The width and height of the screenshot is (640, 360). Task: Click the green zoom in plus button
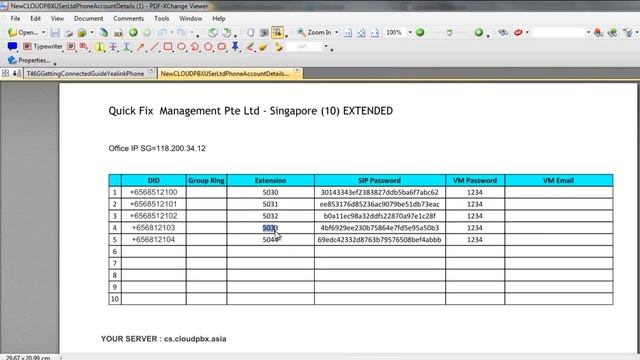click(479, 32)
